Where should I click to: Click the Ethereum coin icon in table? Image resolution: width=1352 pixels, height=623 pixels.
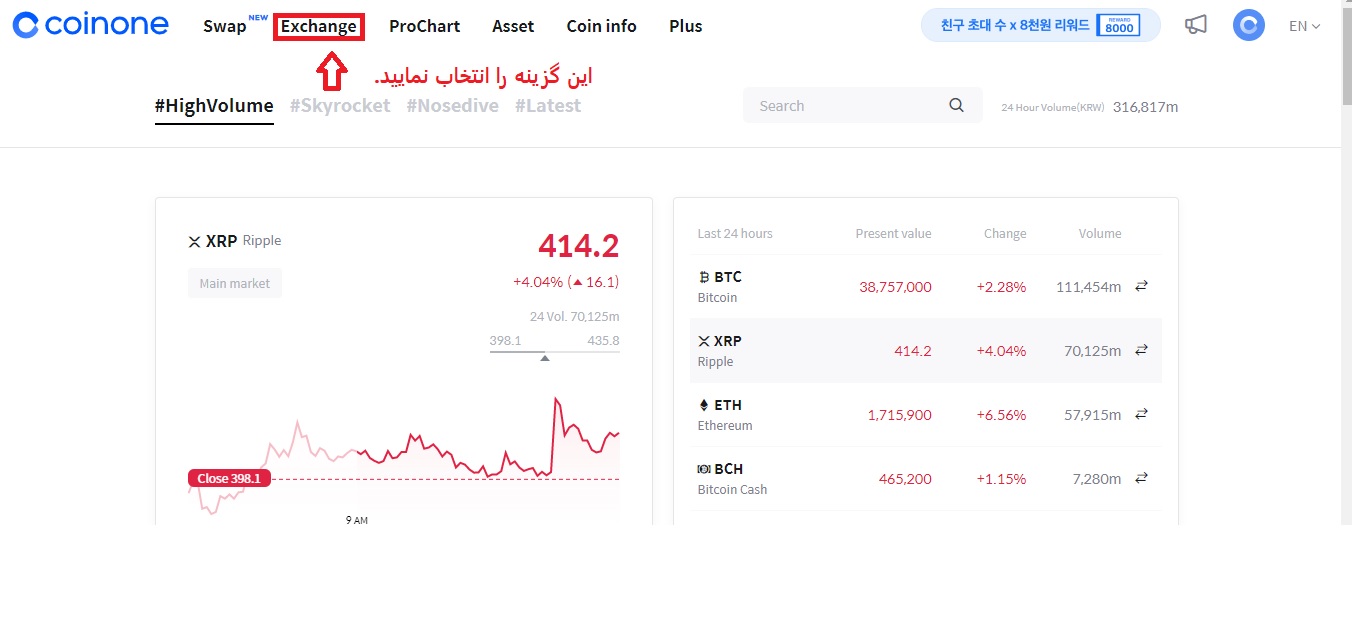click(703, 405)
